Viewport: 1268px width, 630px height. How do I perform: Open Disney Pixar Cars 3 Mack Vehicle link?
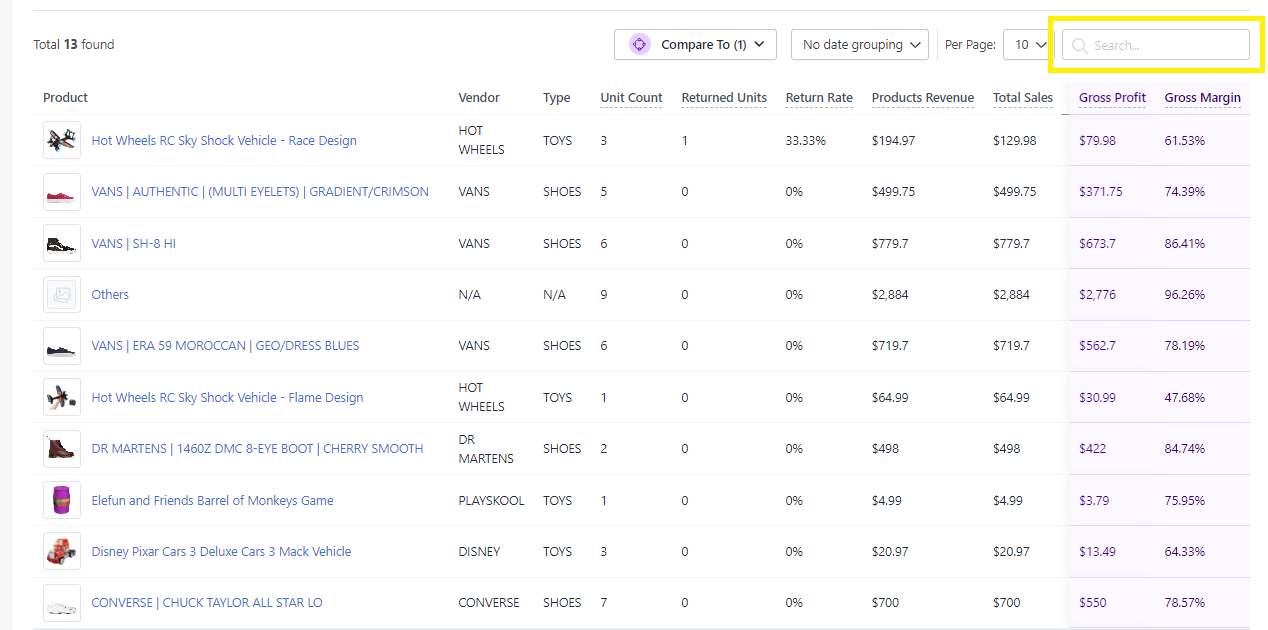click(221, 552)
